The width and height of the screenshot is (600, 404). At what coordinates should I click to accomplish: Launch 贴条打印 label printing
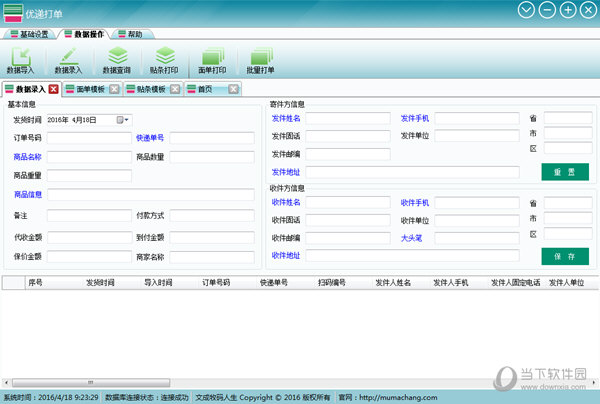[x=165, y=60]
